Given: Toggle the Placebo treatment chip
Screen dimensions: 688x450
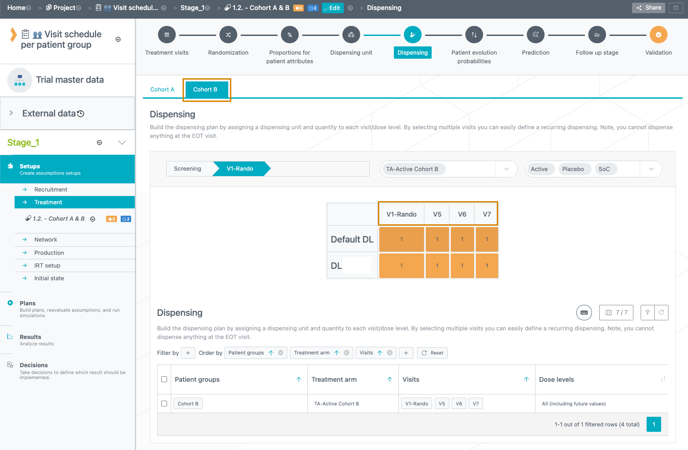Looking at the screenshot, I should pyautogui.click(x=573, y=169).
